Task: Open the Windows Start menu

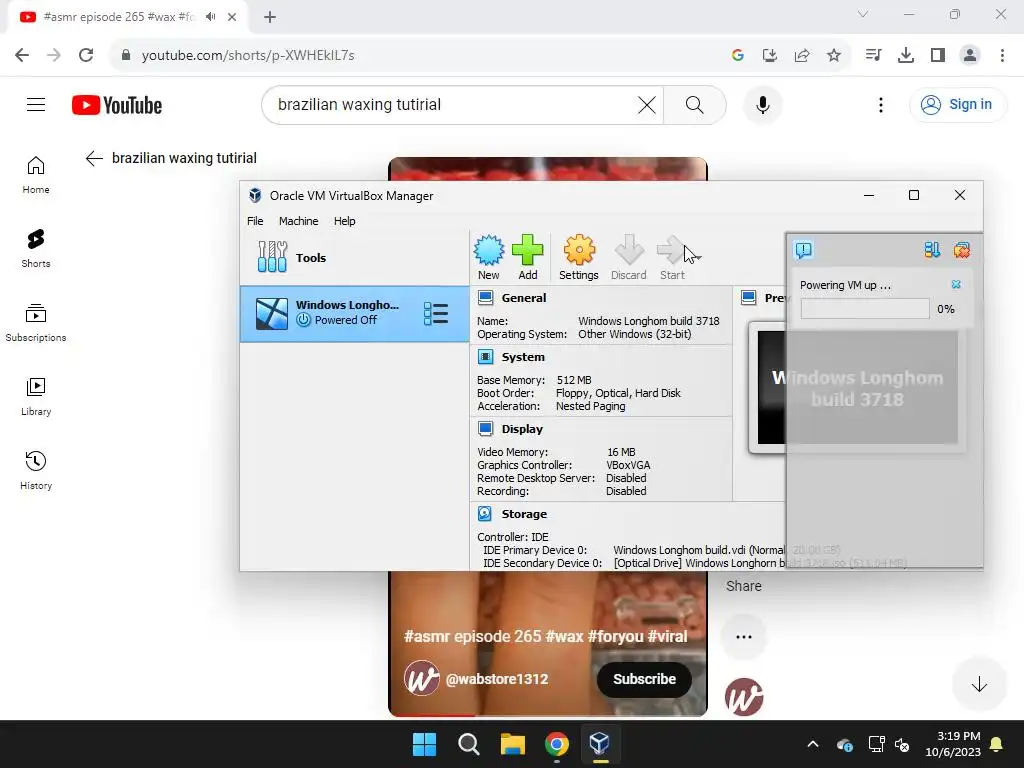Action: pos(424,744)
